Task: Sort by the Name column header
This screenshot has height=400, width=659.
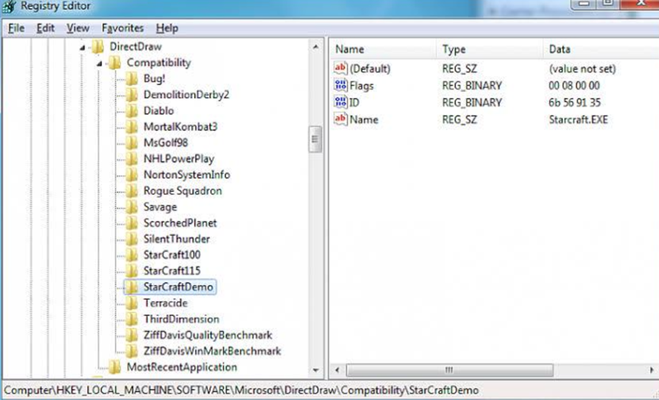Action: (382, 49)
